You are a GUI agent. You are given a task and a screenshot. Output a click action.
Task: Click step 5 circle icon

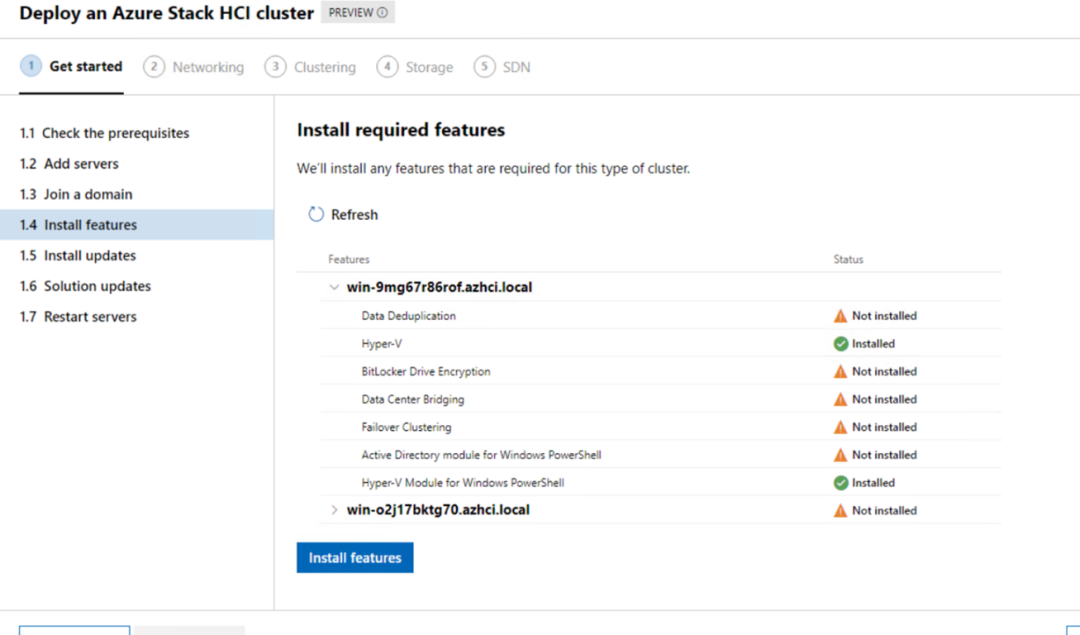tap(484, 67)
